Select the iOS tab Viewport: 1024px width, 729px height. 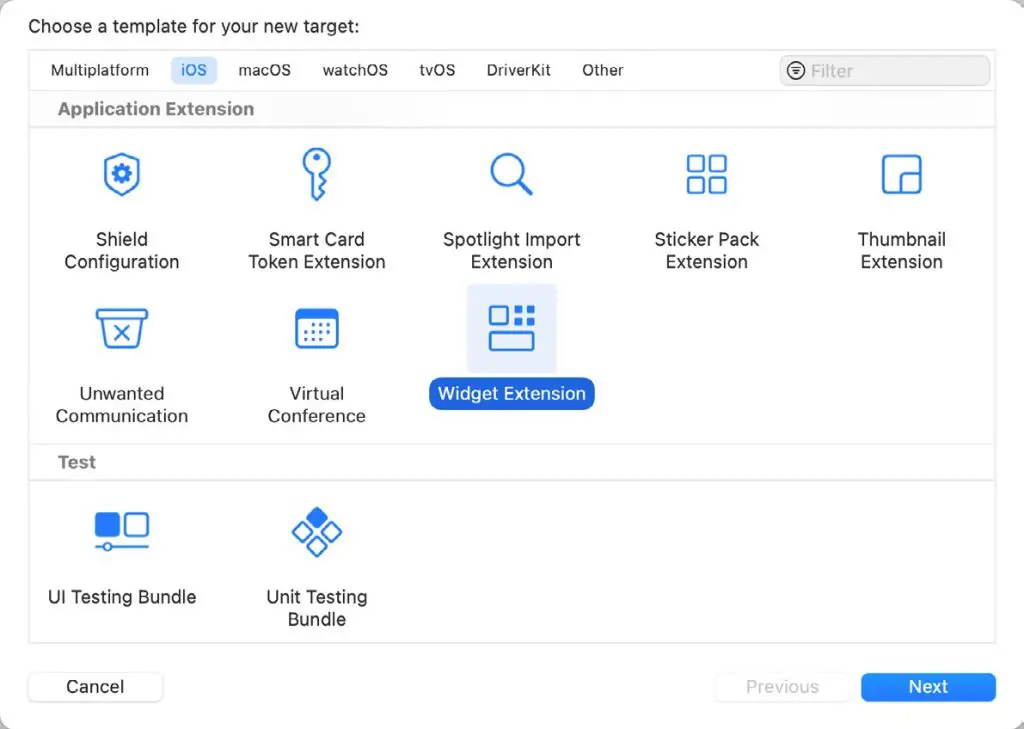(x=193, y=70)
